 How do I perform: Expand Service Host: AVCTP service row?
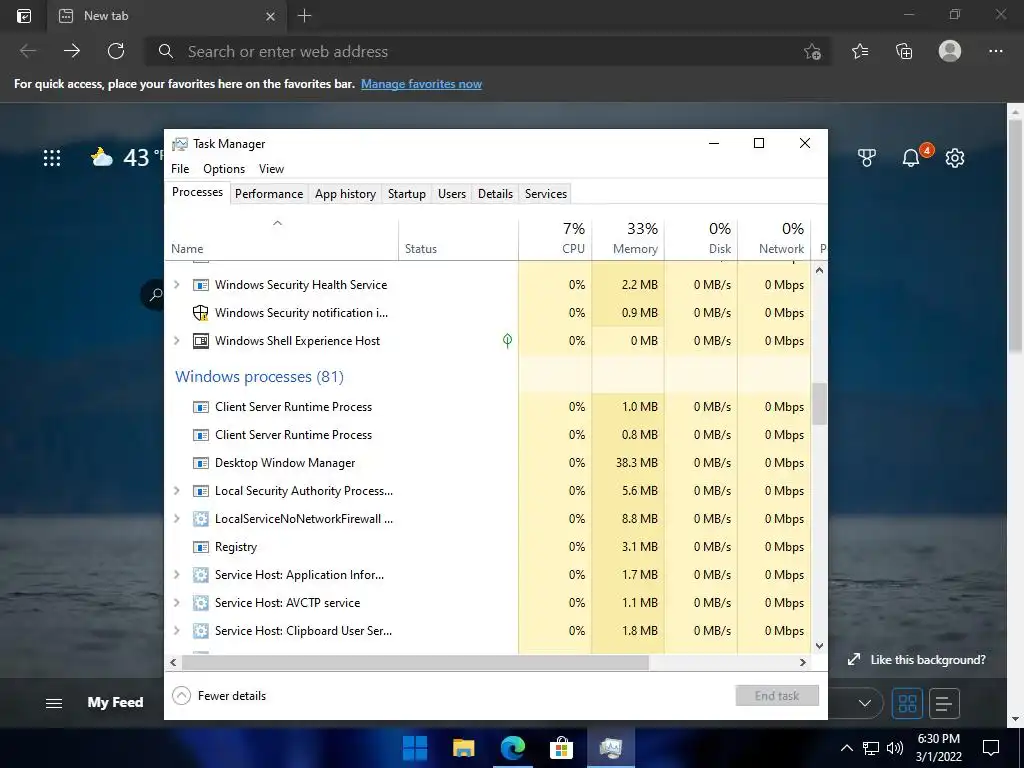(x=176, y=603)
